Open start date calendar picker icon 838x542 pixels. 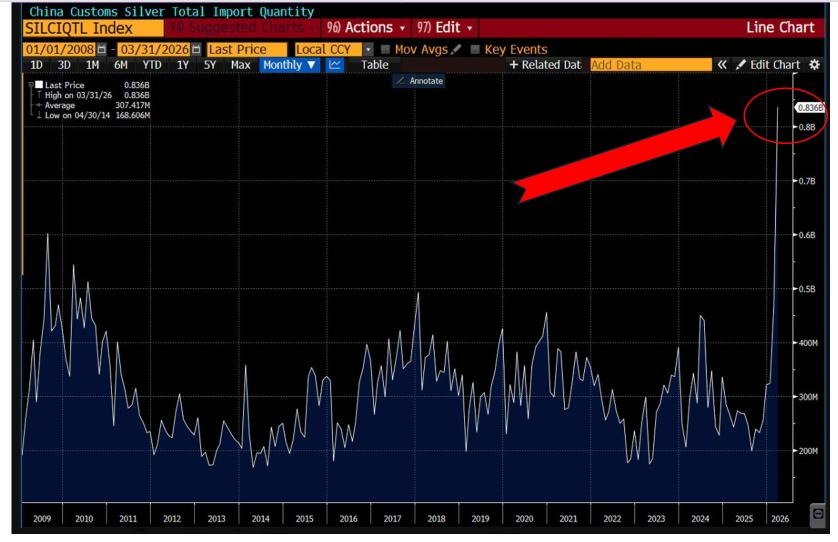click(101, 49)
